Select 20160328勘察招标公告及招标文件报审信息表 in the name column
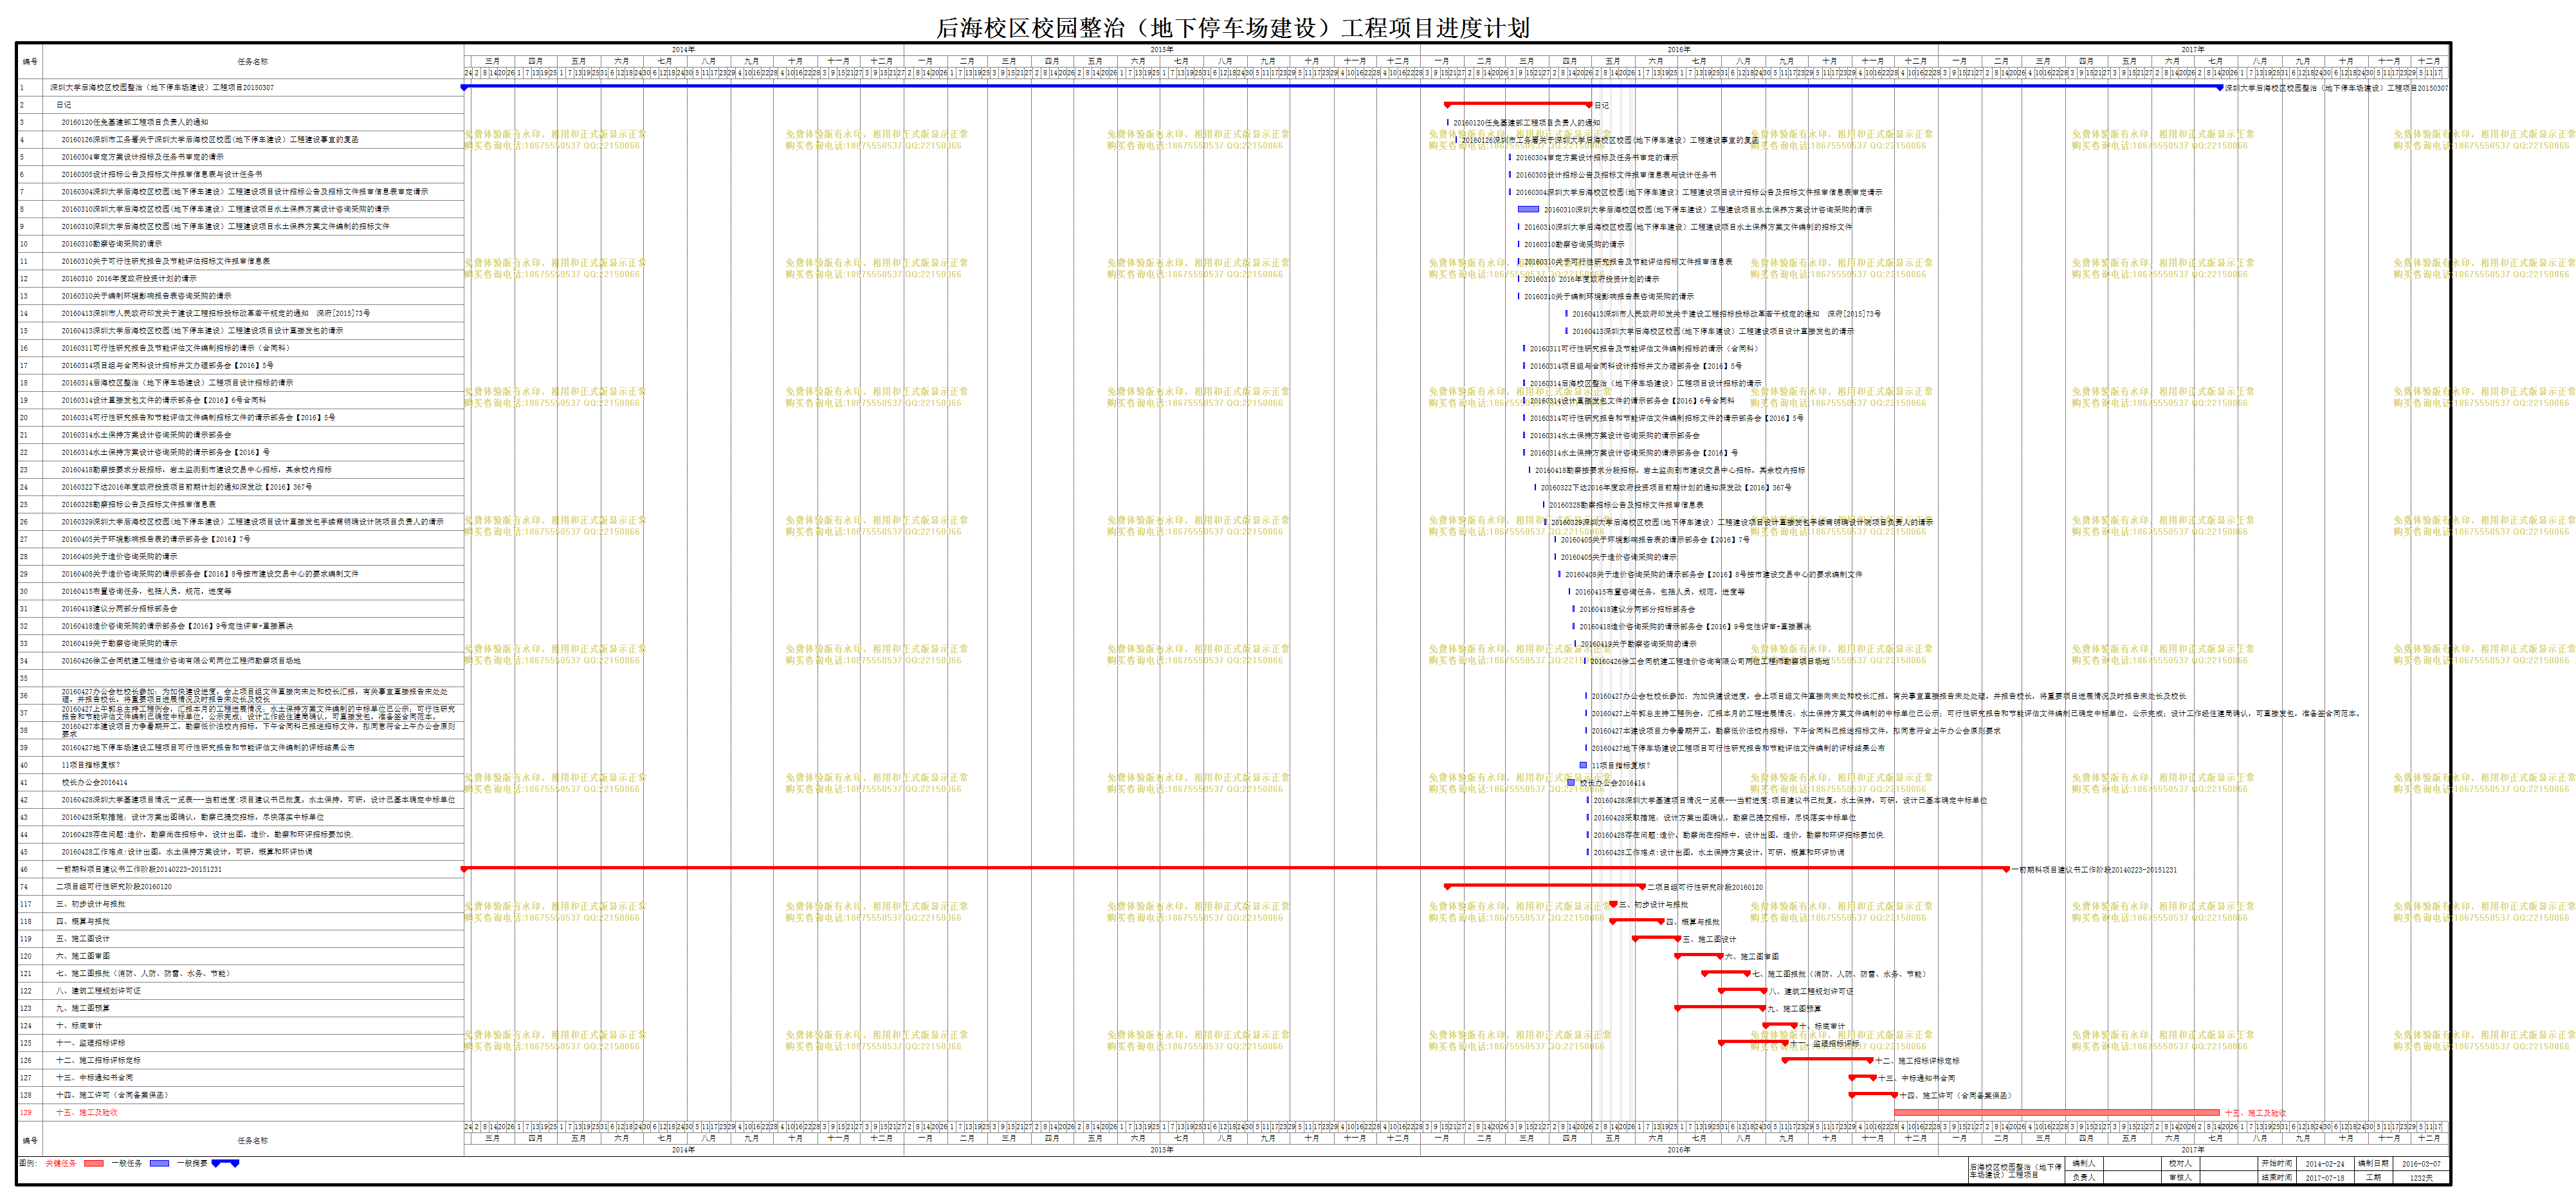2576x1200 pixels. 138,504
